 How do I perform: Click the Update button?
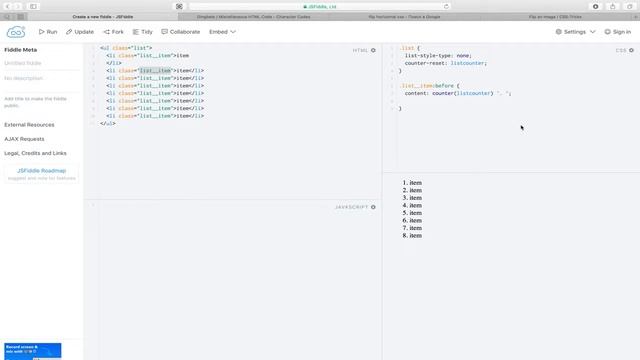pos(80,32)
